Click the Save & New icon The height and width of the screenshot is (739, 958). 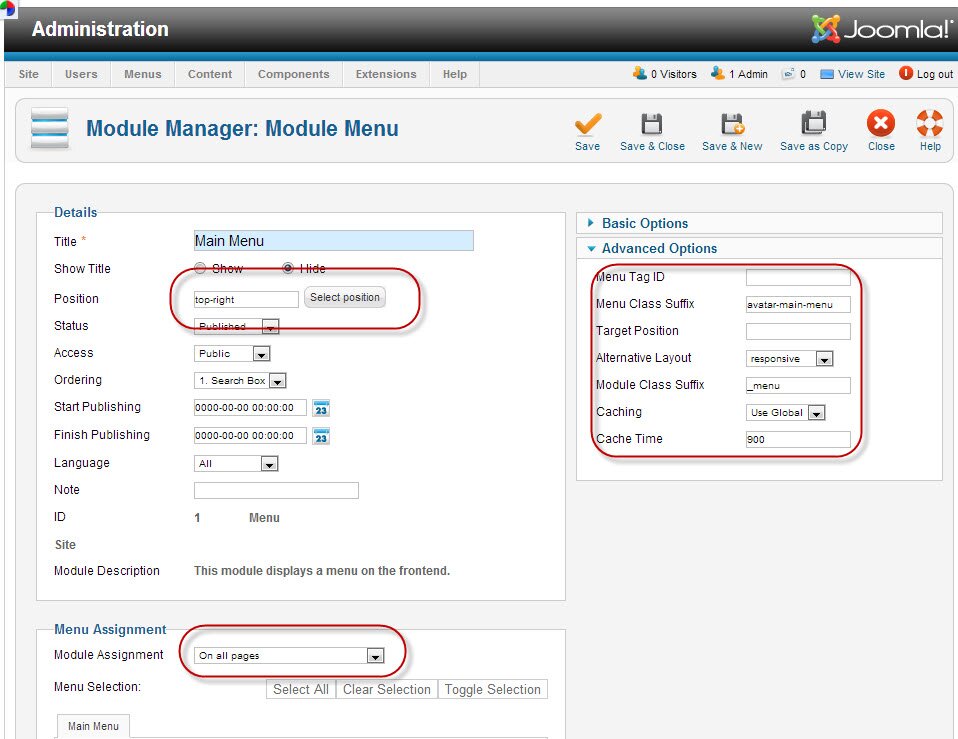[x=732, y=124]
